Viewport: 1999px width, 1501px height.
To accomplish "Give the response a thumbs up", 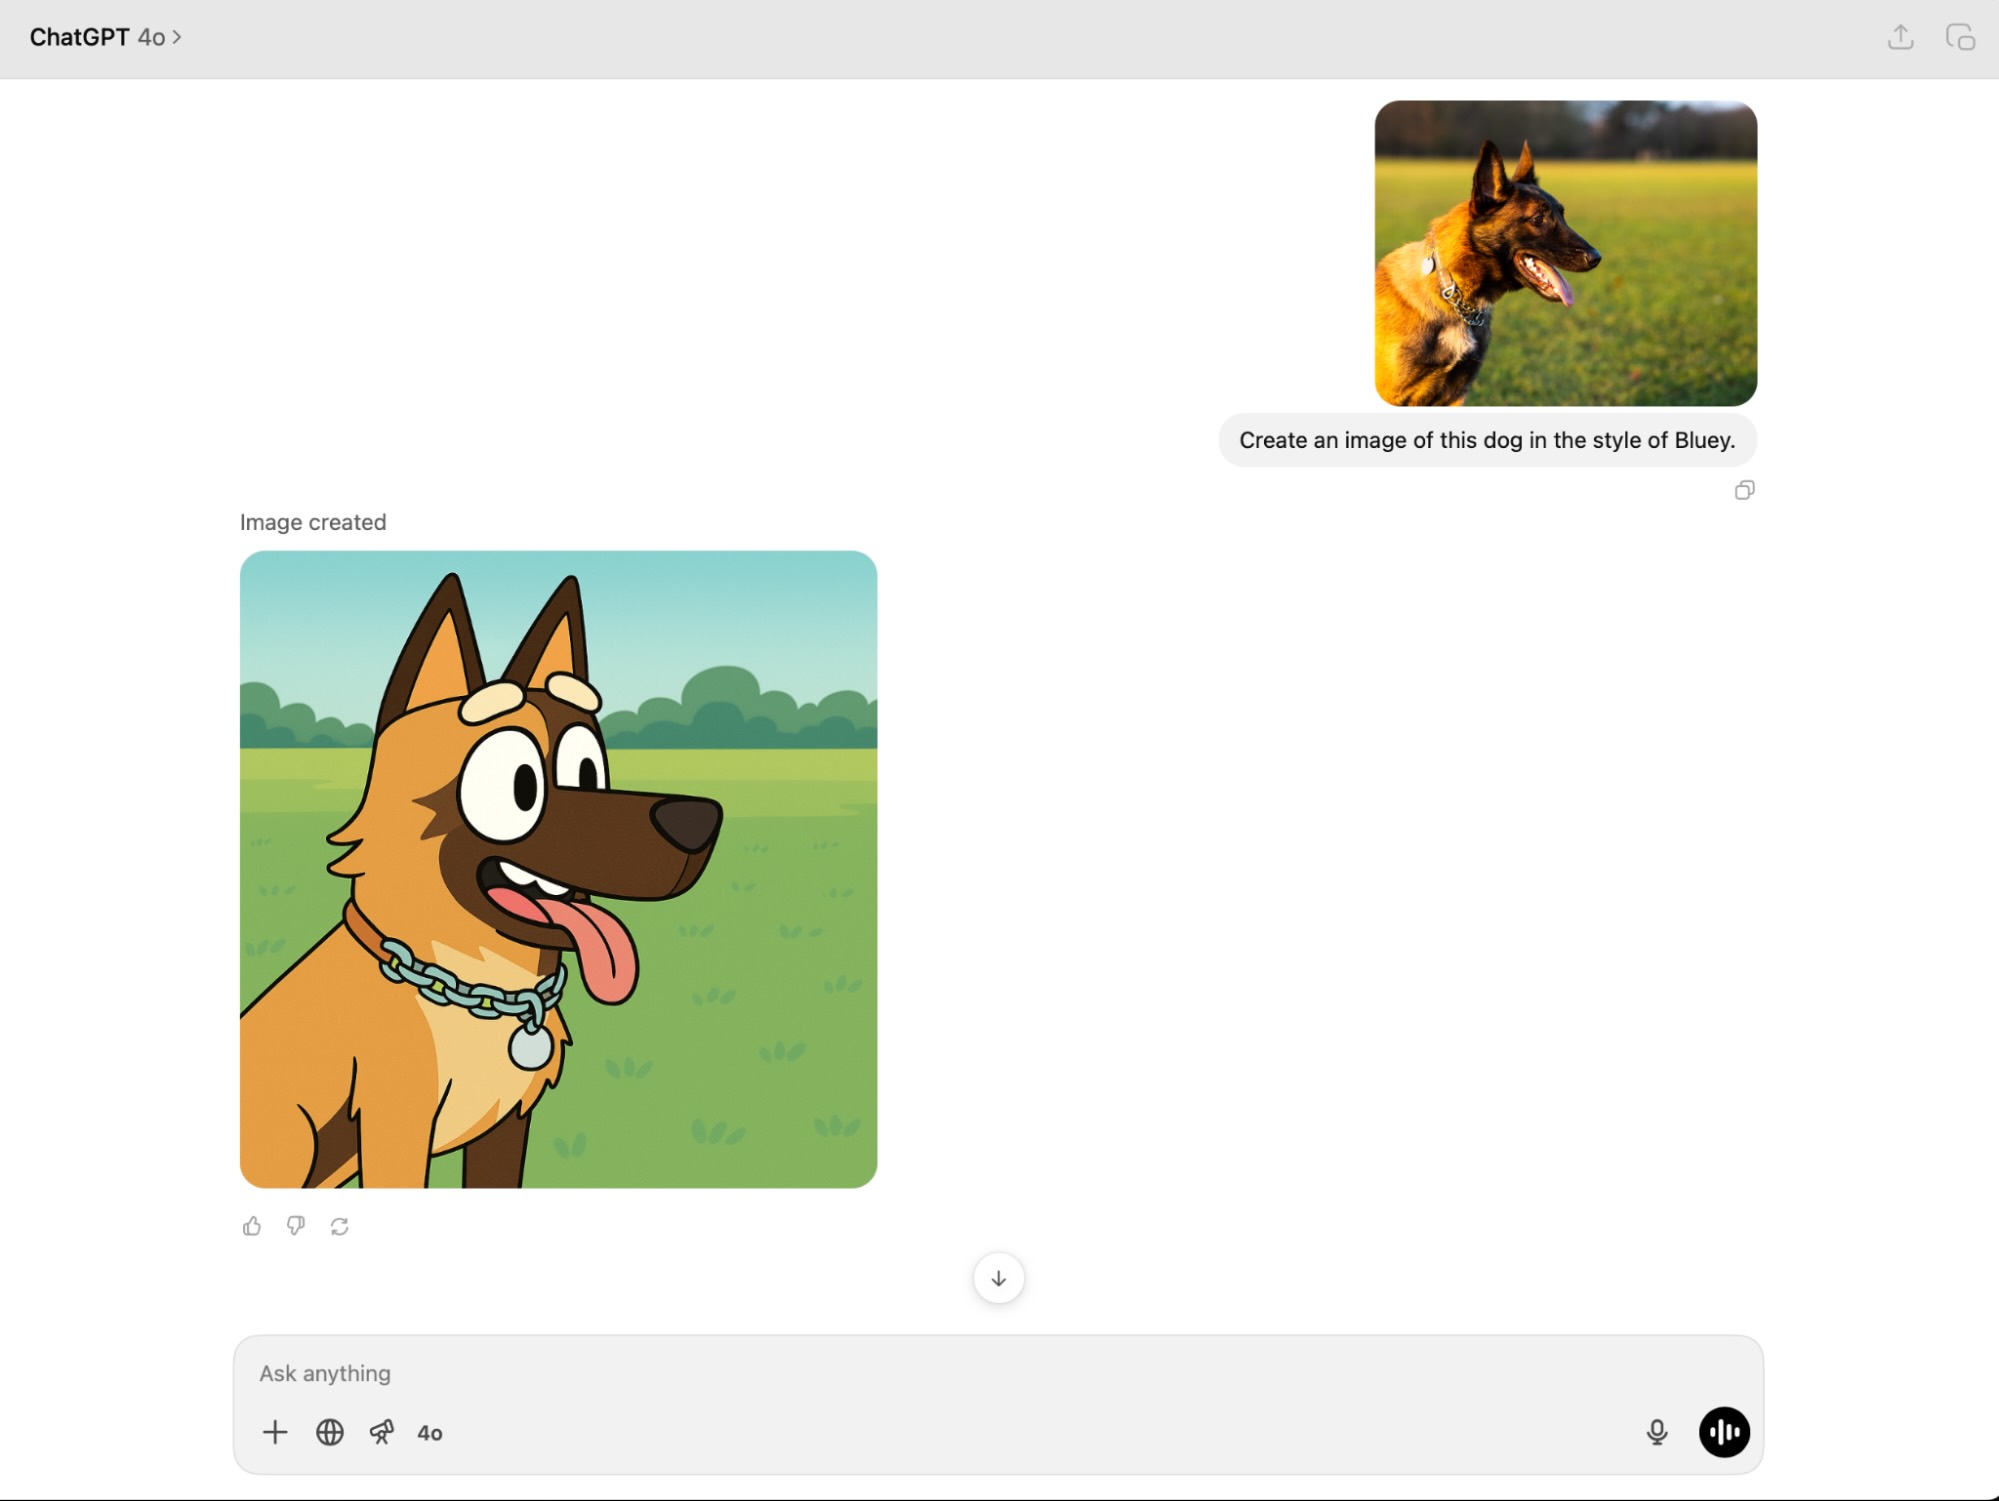I will click(x=252, y=1226).
